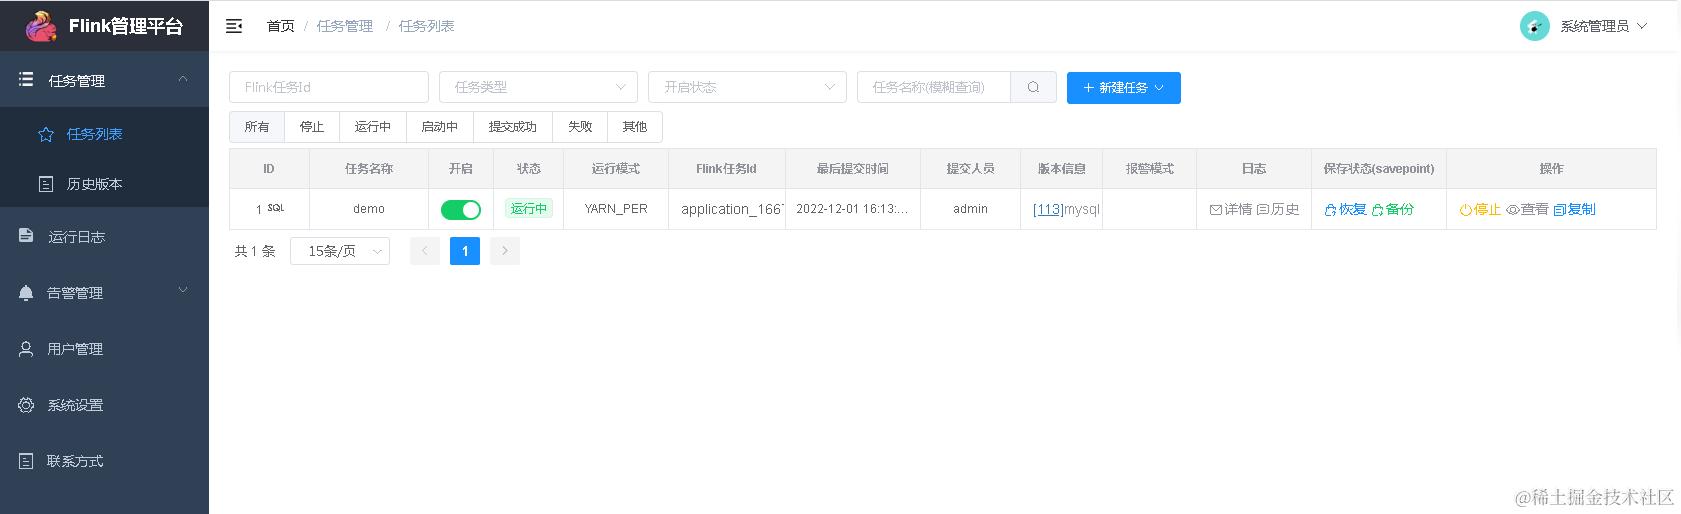Click the 停止 action for demo

pyautogui.click(x=1480, y=209)
